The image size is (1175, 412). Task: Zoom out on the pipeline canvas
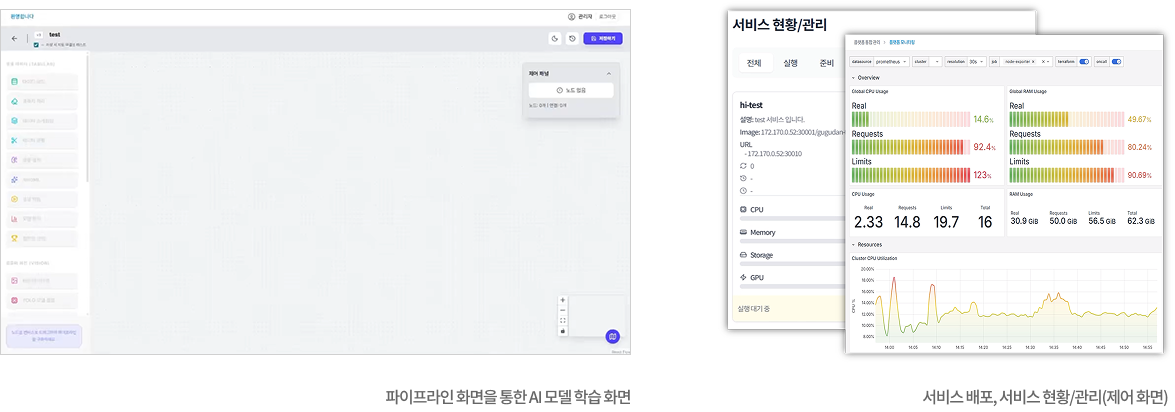(x=562, y=310)
